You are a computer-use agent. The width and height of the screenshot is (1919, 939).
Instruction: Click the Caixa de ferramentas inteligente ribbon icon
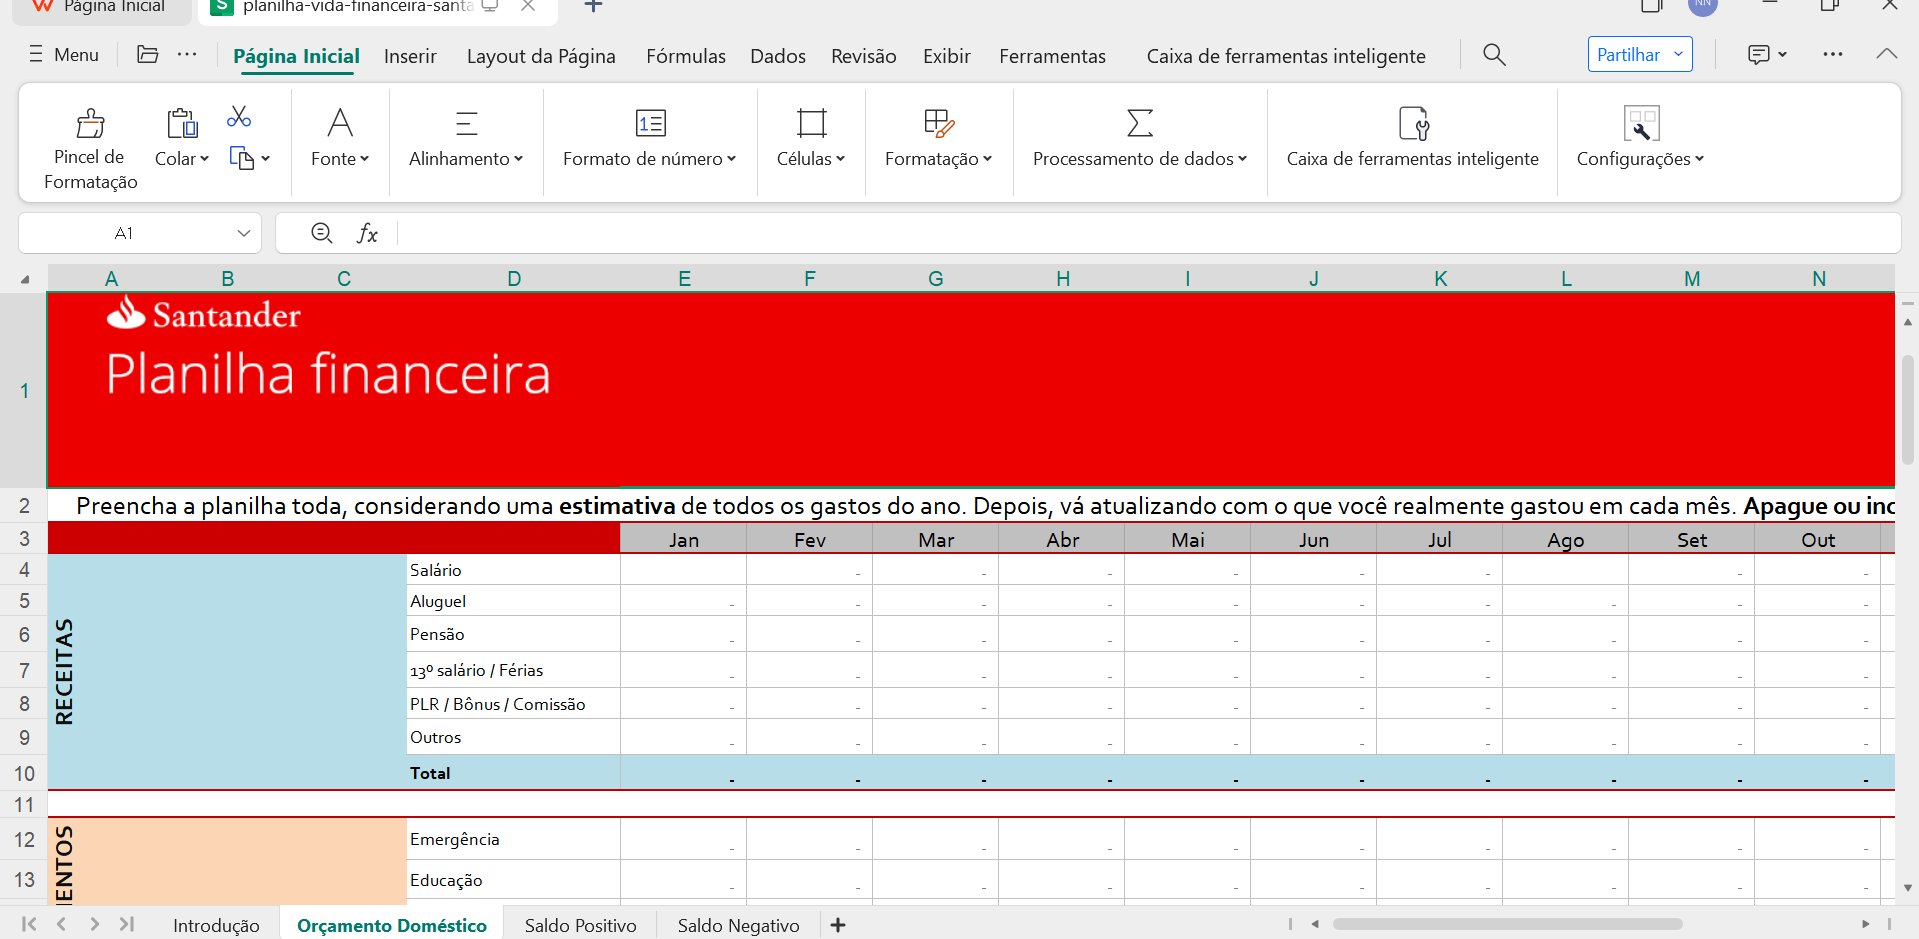pyautogui.click(x=1412, y=123)
